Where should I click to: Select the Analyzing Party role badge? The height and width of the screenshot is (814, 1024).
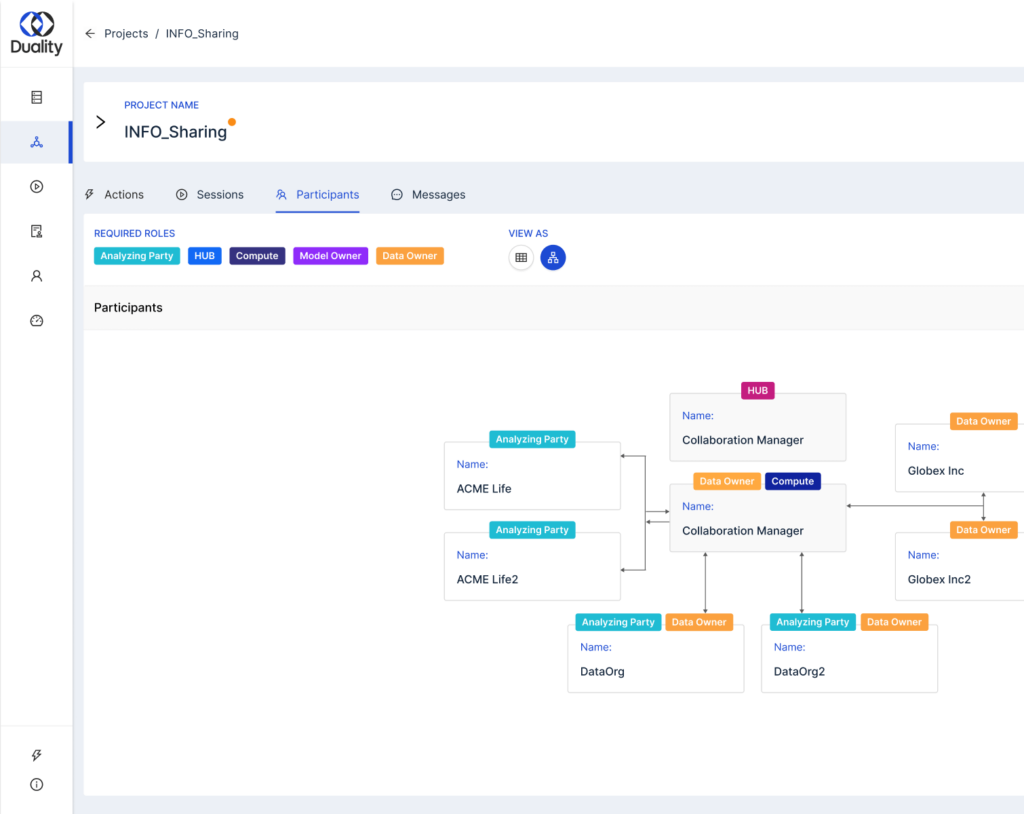click(136, 255)
